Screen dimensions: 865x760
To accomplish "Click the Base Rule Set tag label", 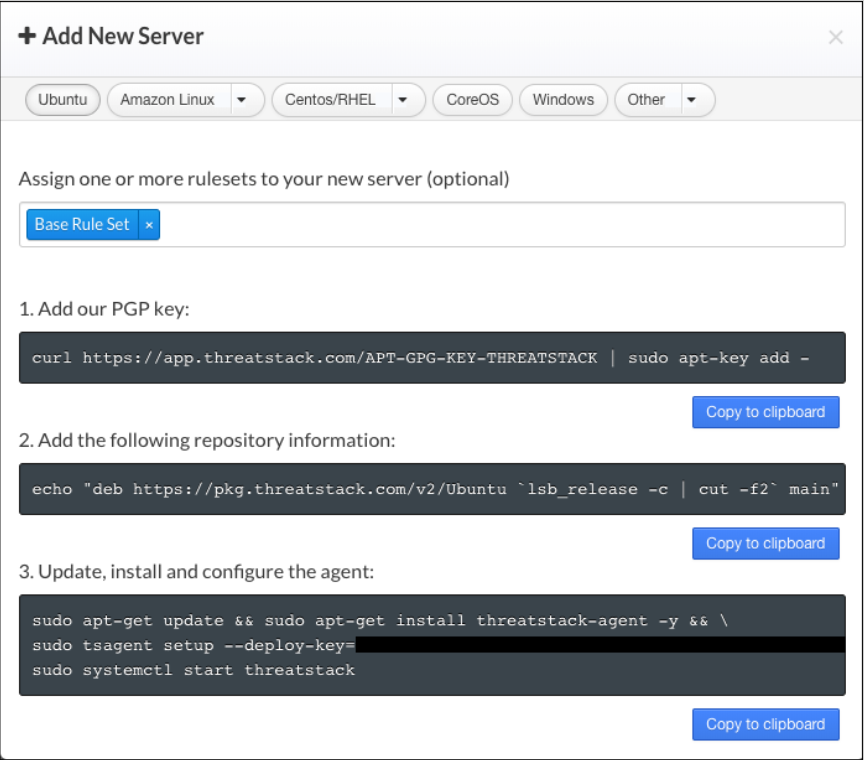I will point(82,224).
